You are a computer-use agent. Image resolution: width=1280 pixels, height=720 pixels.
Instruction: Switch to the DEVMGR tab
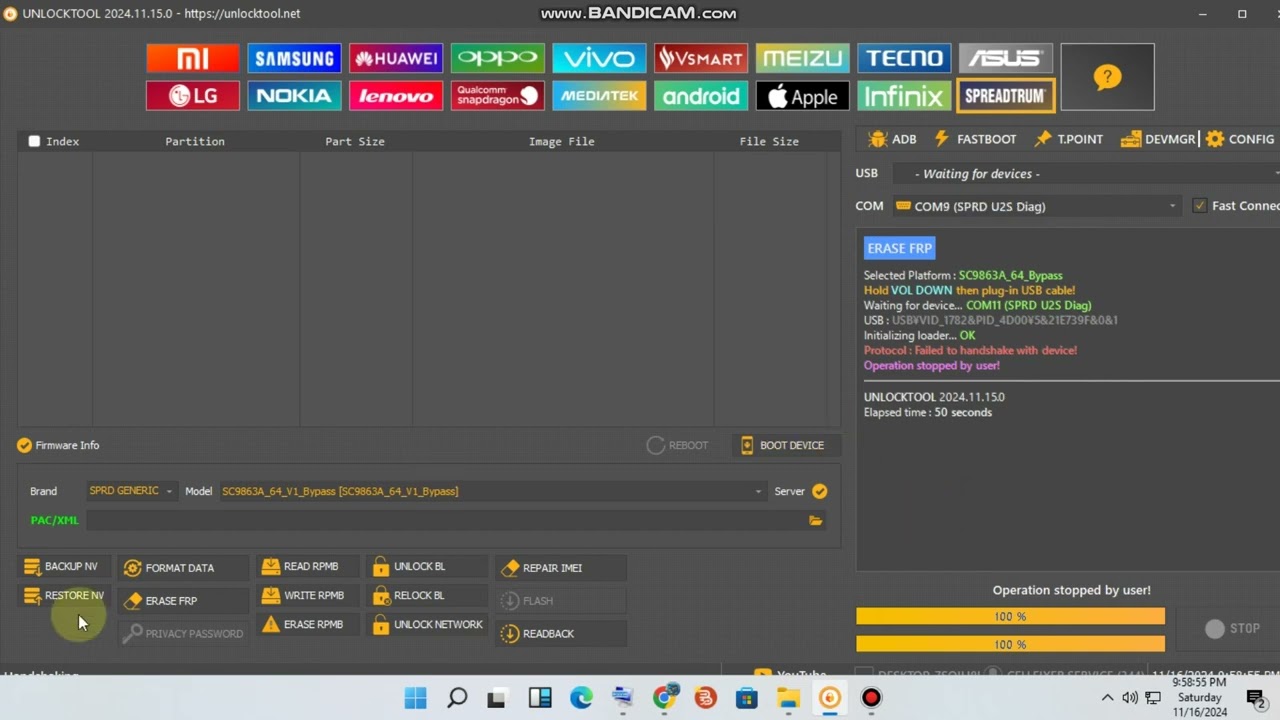pyautogui.click(x=1158, y=139)
